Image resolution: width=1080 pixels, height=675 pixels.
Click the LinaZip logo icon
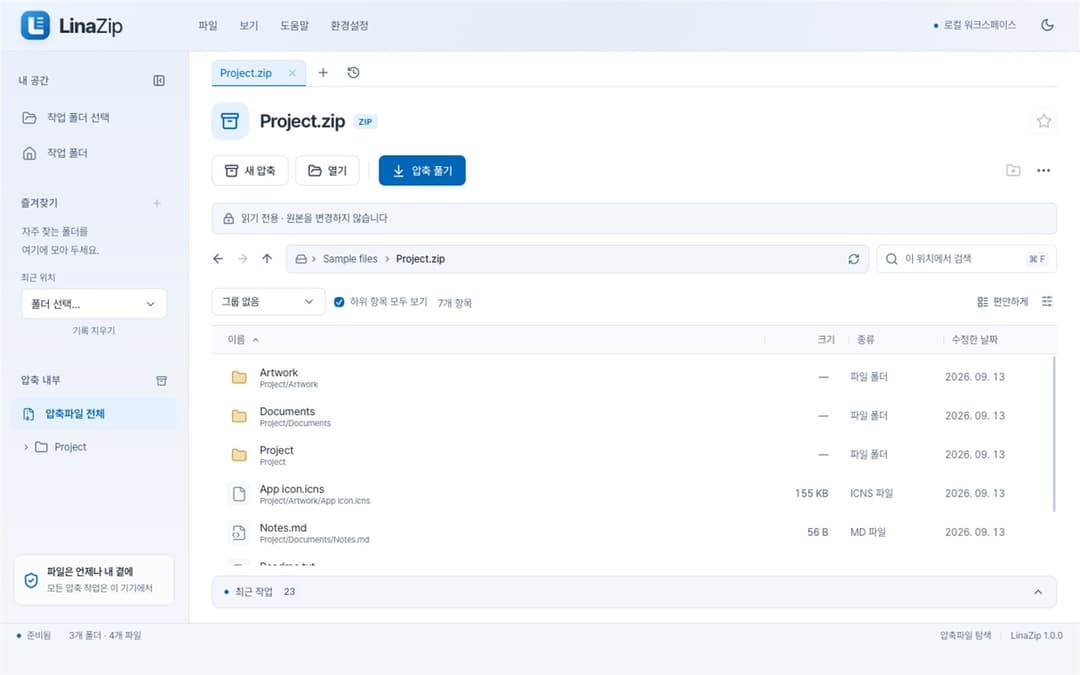35,25
